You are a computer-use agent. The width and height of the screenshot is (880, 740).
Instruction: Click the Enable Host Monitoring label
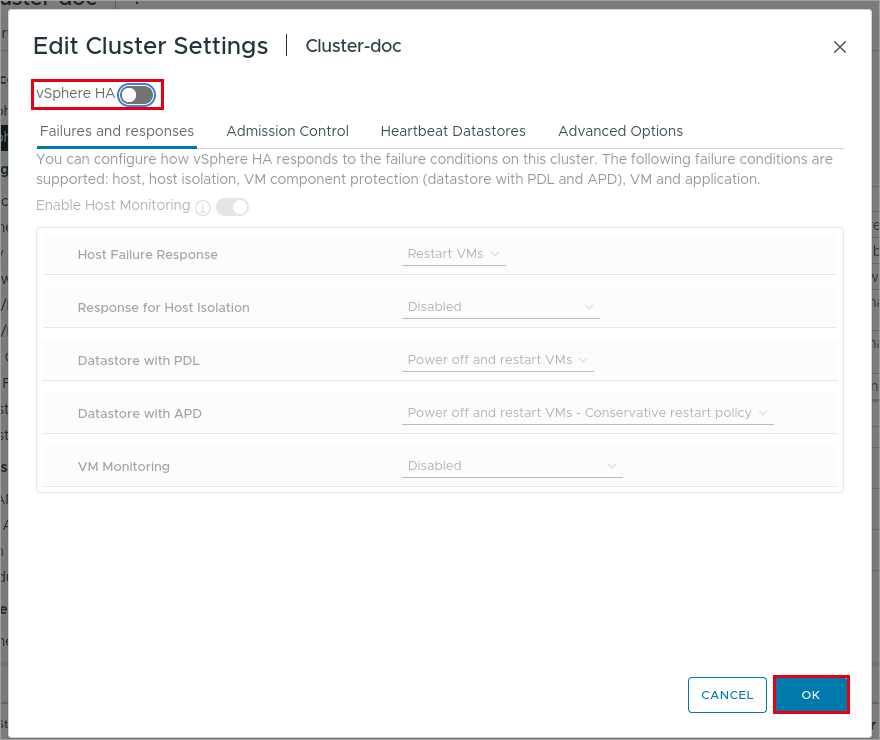(x=113, y=205)
